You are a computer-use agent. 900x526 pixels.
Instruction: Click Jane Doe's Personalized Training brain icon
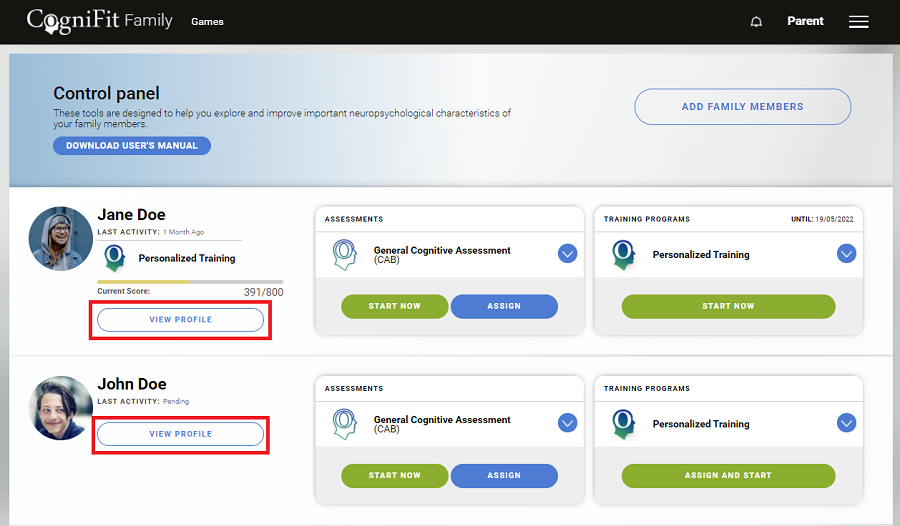coord(114,258)
